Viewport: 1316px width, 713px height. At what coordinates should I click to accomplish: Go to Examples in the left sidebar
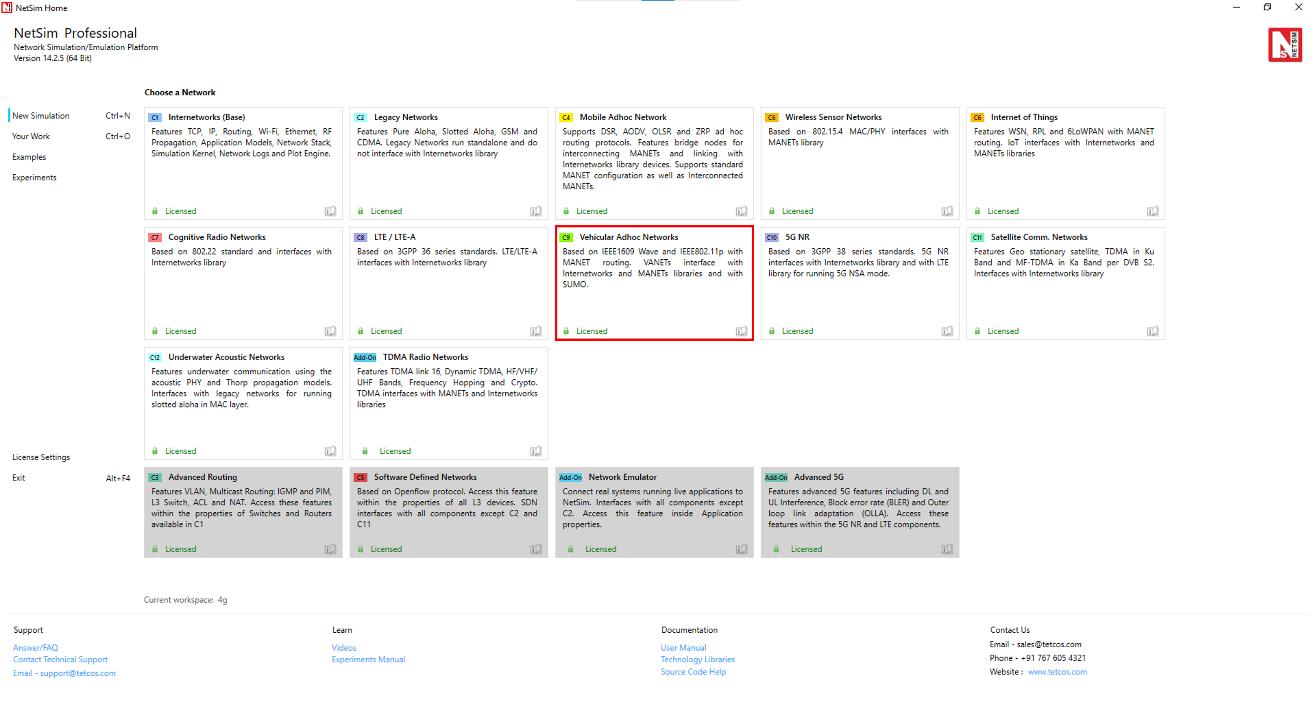(x=29, y=157)
